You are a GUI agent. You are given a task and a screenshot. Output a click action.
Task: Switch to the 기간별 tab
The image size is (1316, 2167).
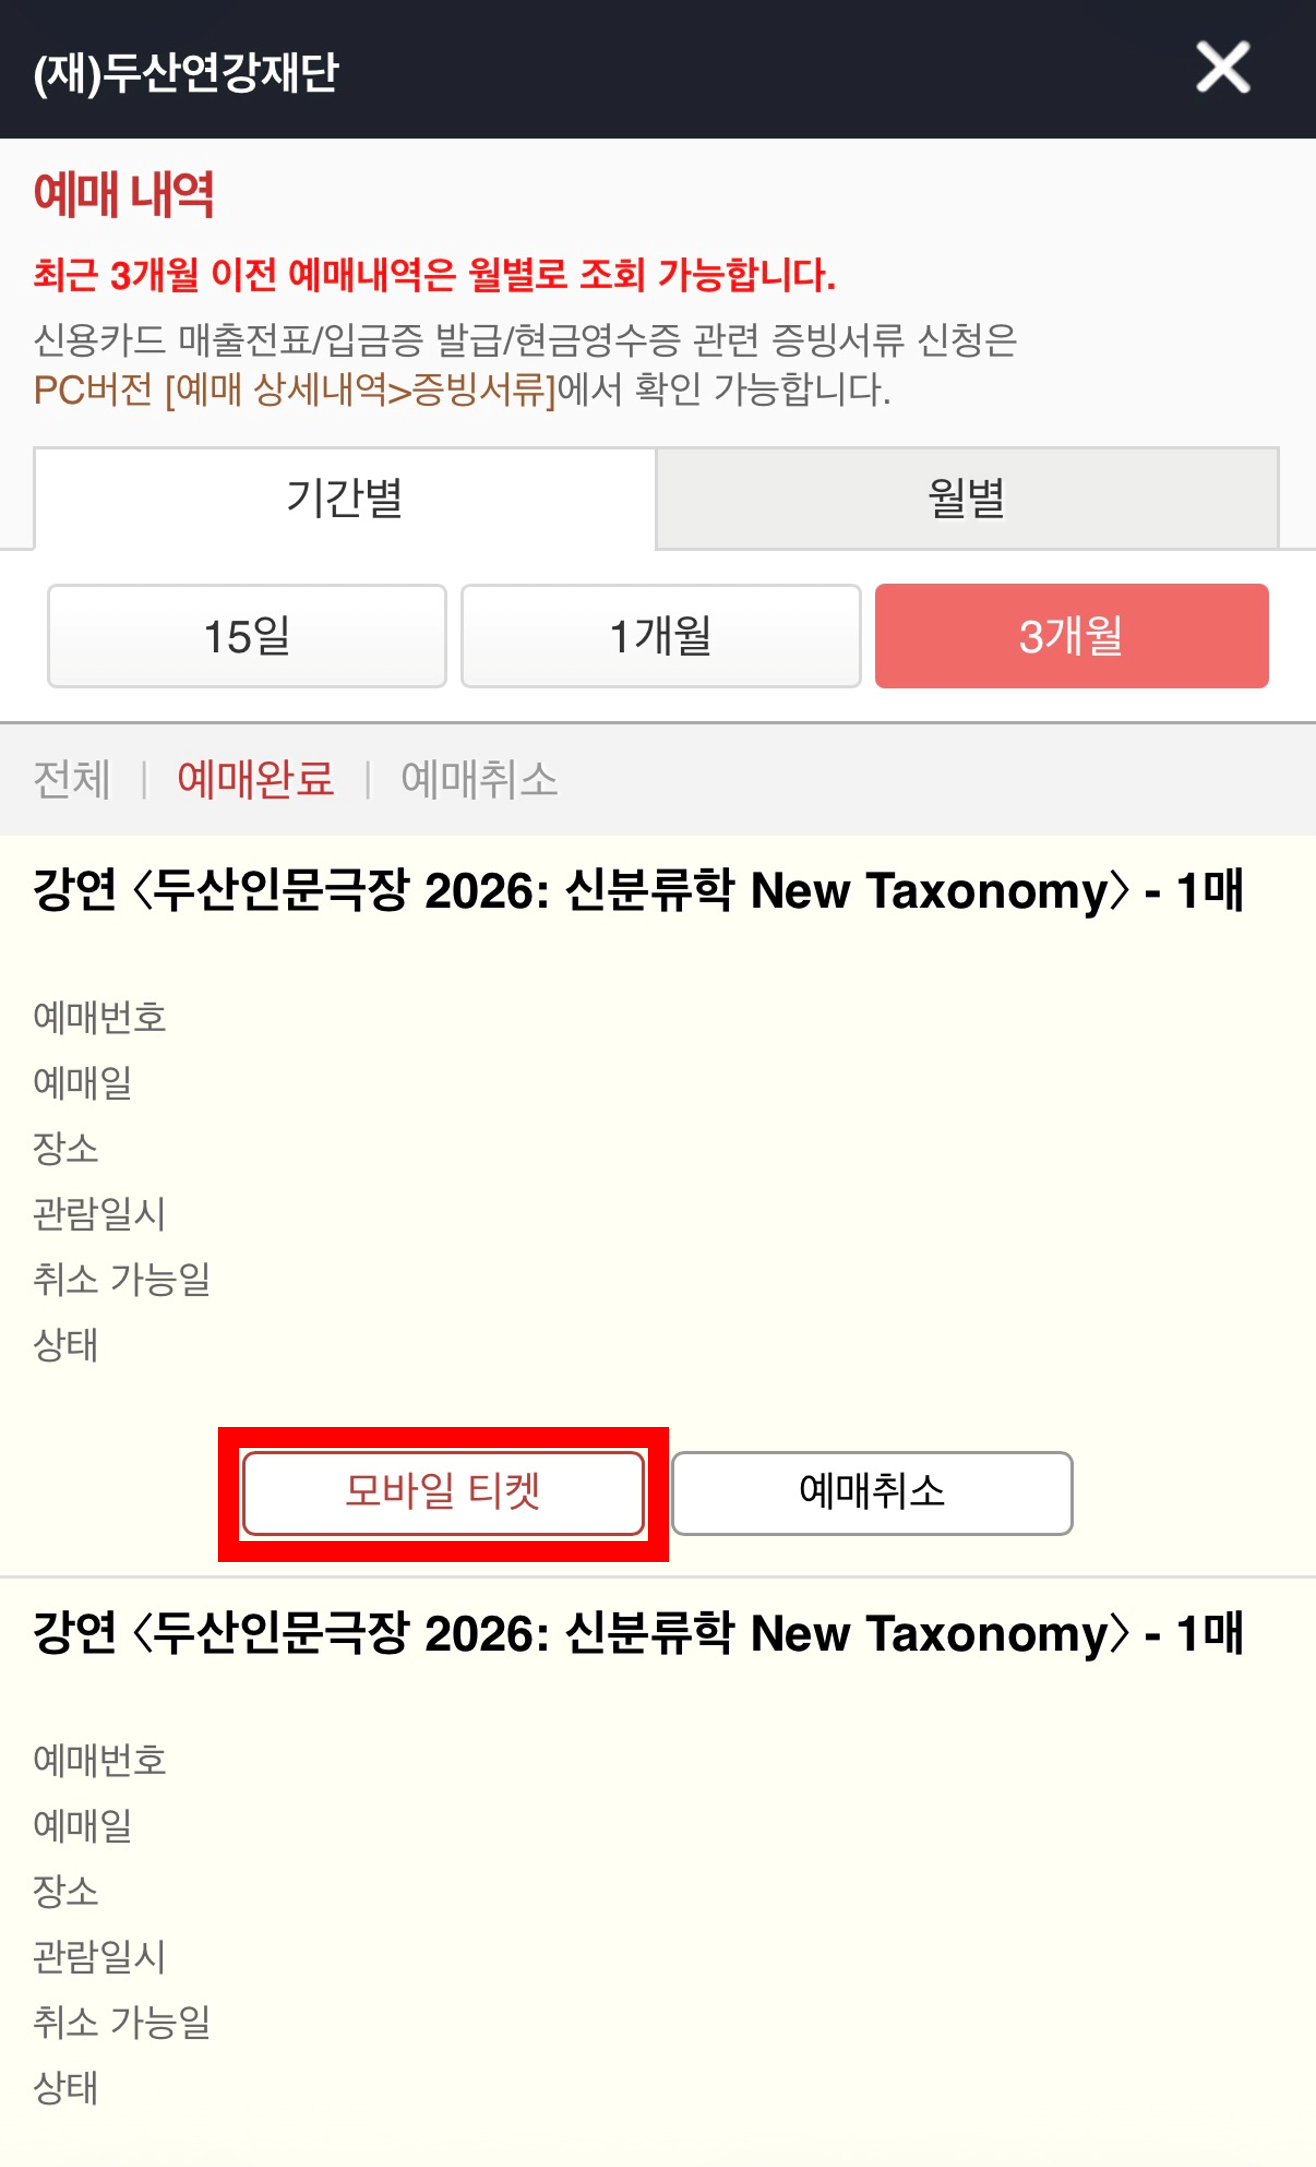tap(345, 498)
